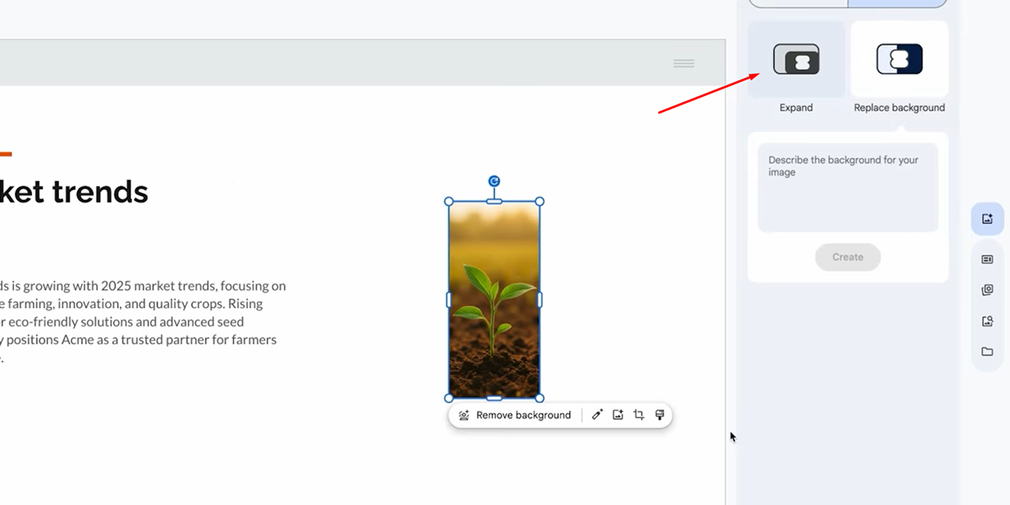Click the 'Expand' label text
Screen dimensions: 1010x505
(x=796, y=108)
